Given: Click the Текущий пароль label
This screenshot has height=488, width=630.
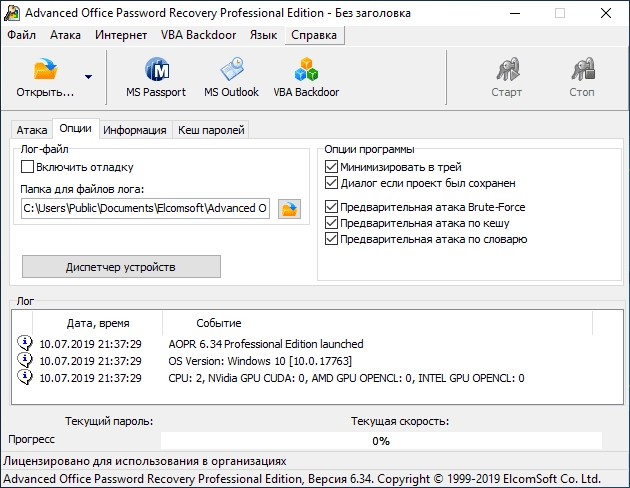Looking at the screenshot, I should [x=109, y=421].
